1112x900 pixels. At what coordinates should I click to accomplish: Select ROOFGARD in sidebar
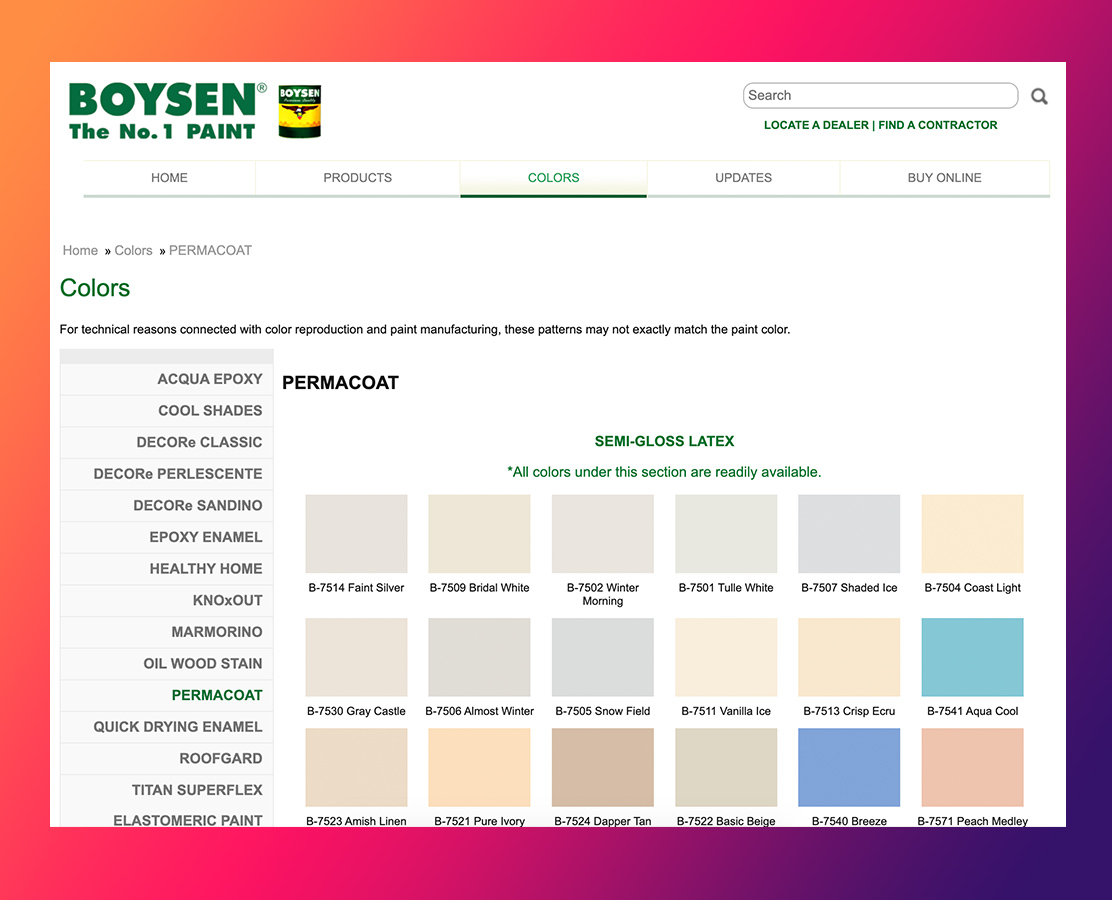(167, 759)
